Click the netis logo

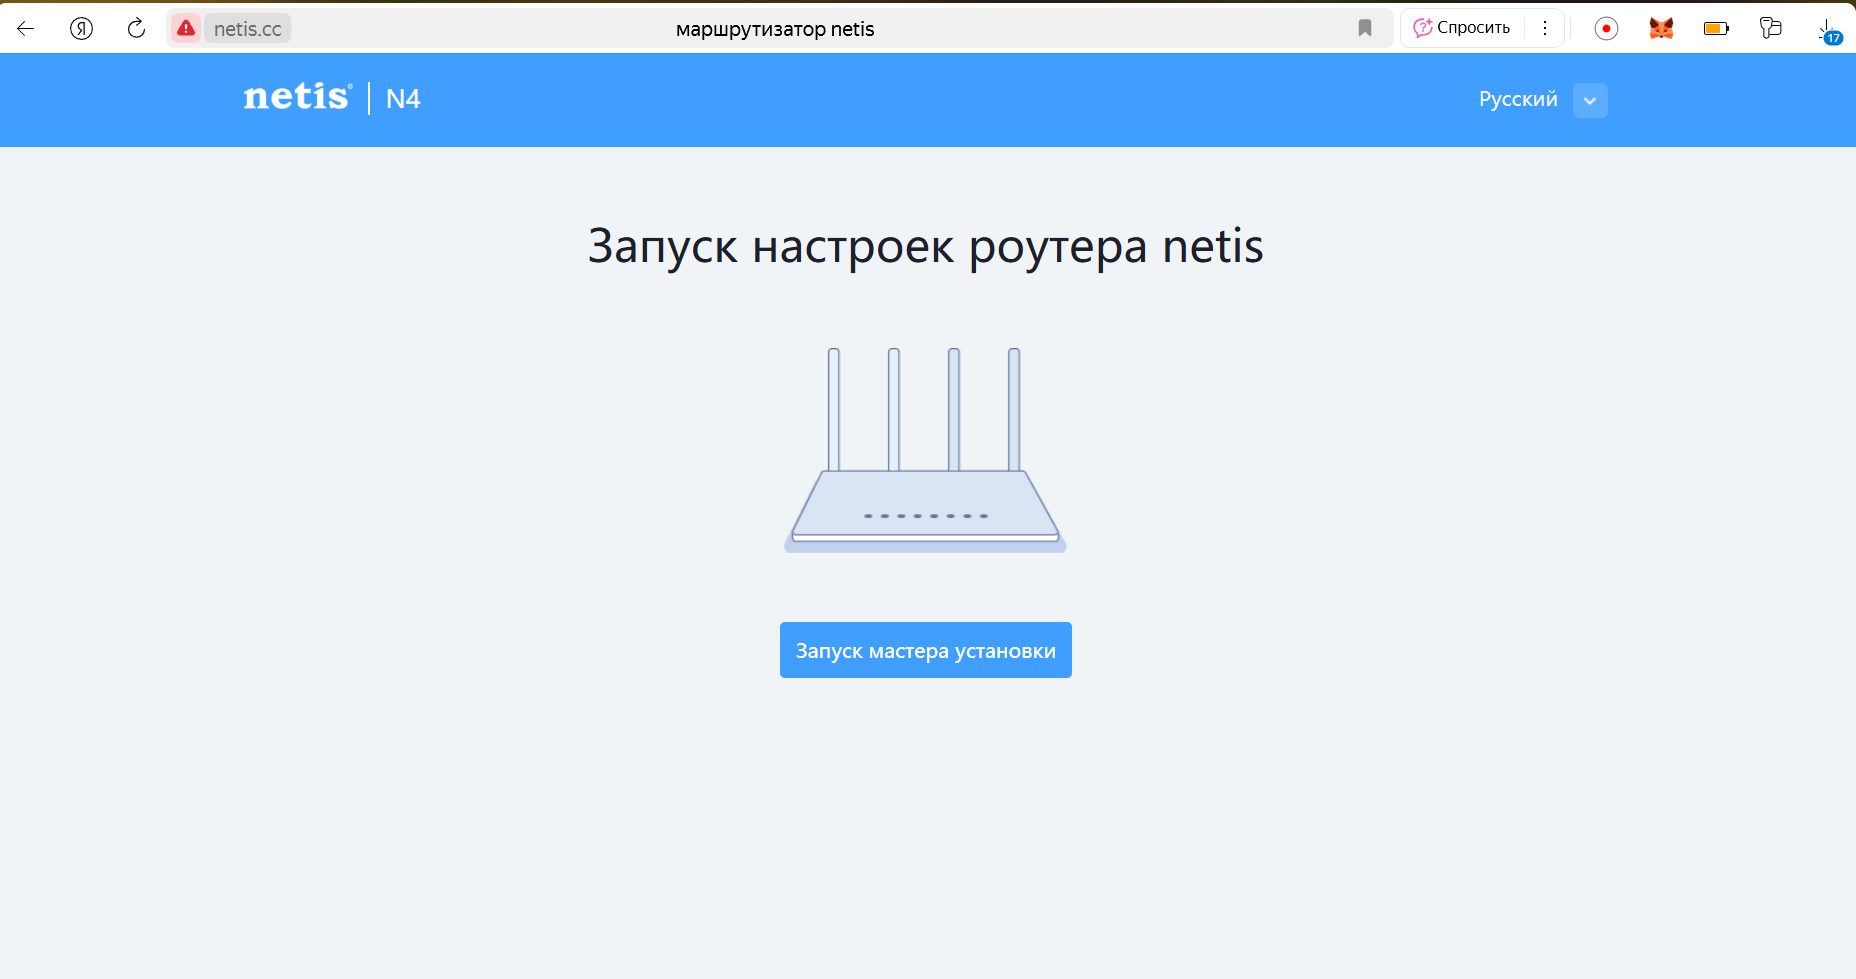pos(298,96)
